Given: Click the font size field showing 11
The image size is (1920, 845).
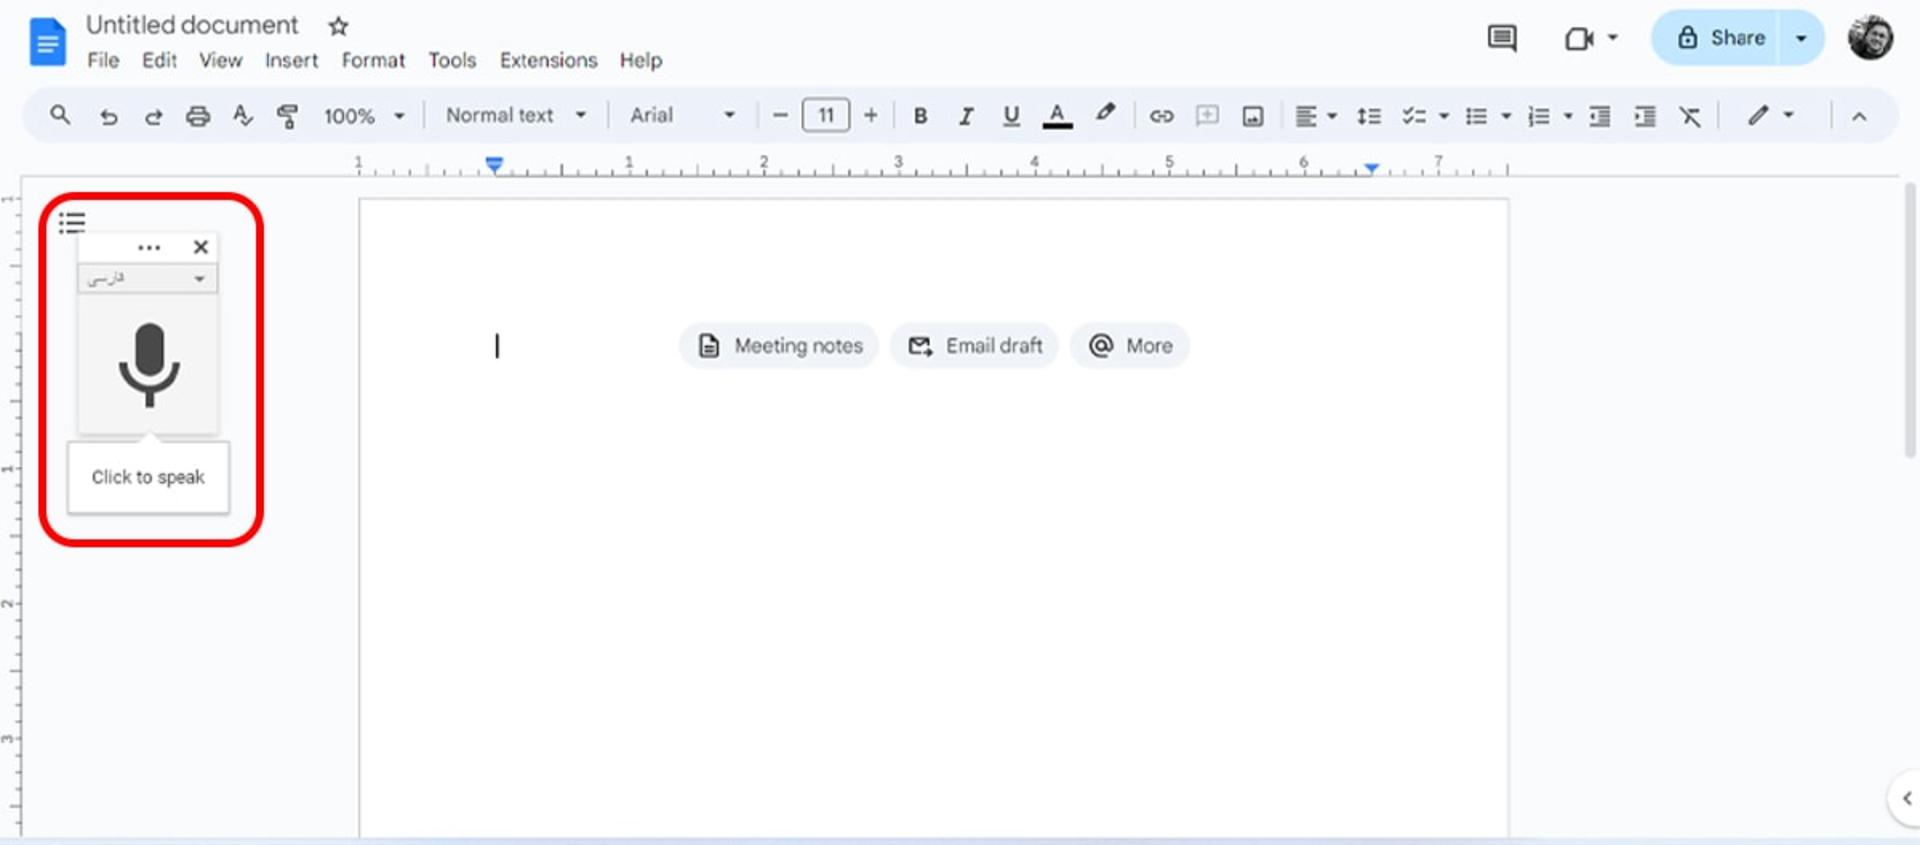Looking at the screenshot, I should point(826,115).
